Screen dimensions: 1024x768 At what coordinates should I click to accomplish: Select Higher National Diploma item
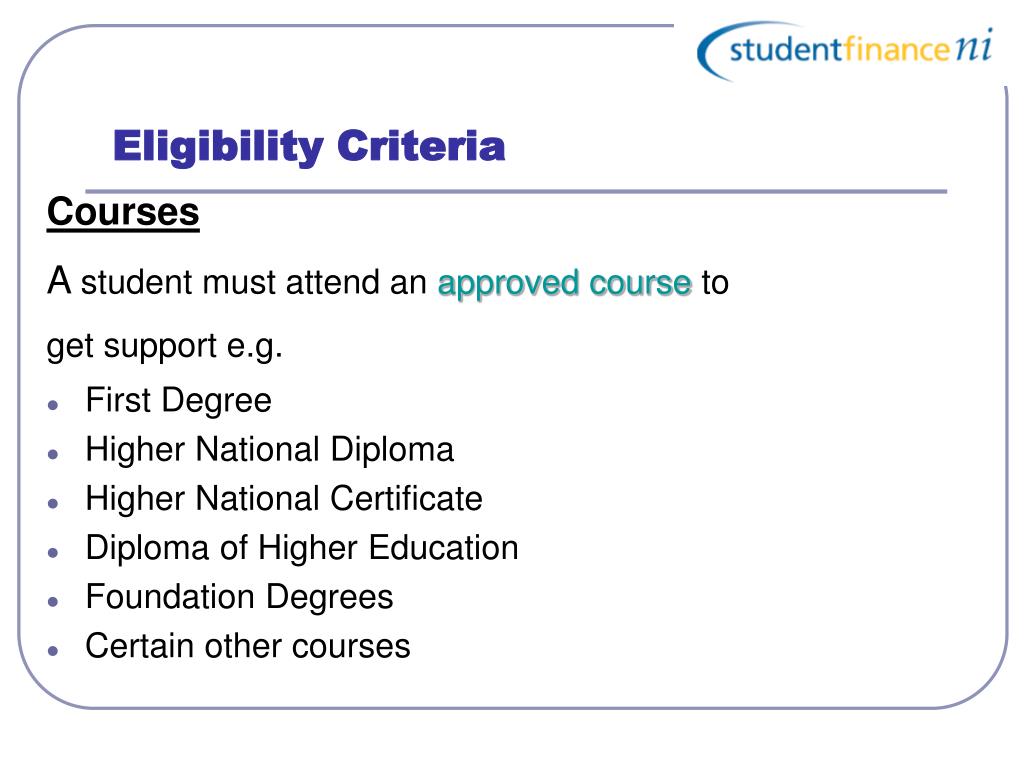270,449
